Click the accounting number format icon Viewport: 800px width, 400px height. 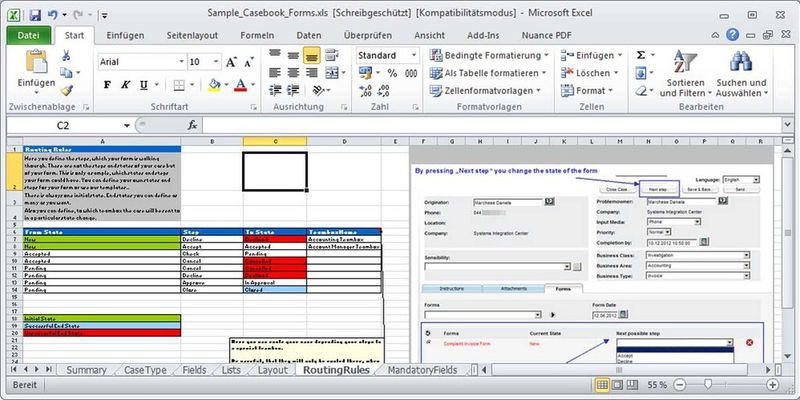coord(365,73)
